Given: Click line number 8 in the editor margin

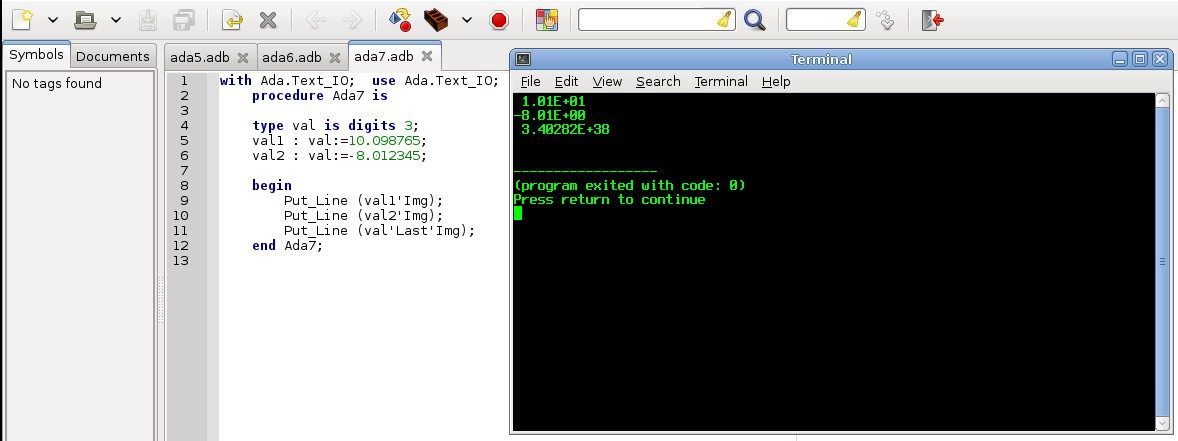Looking at the screenshot, I should click(x=184, y=186).
